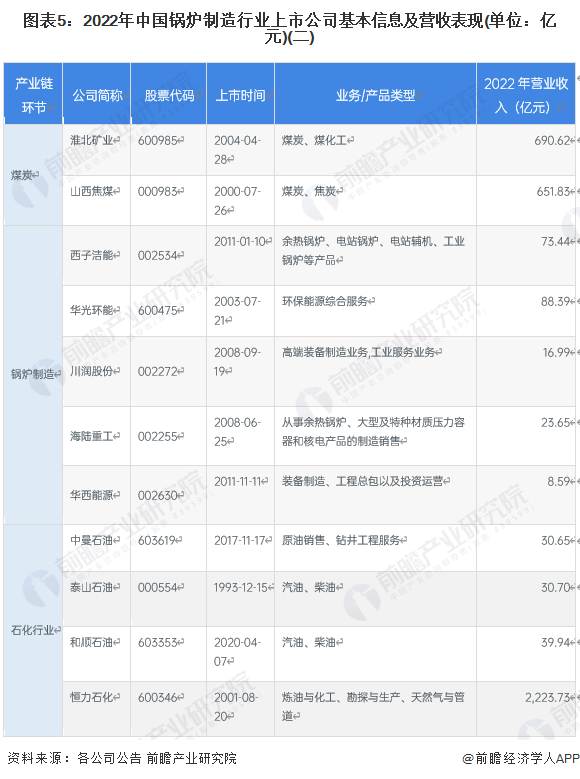
Task: Click company name 淮北矿业
Action: click(92, 141)
